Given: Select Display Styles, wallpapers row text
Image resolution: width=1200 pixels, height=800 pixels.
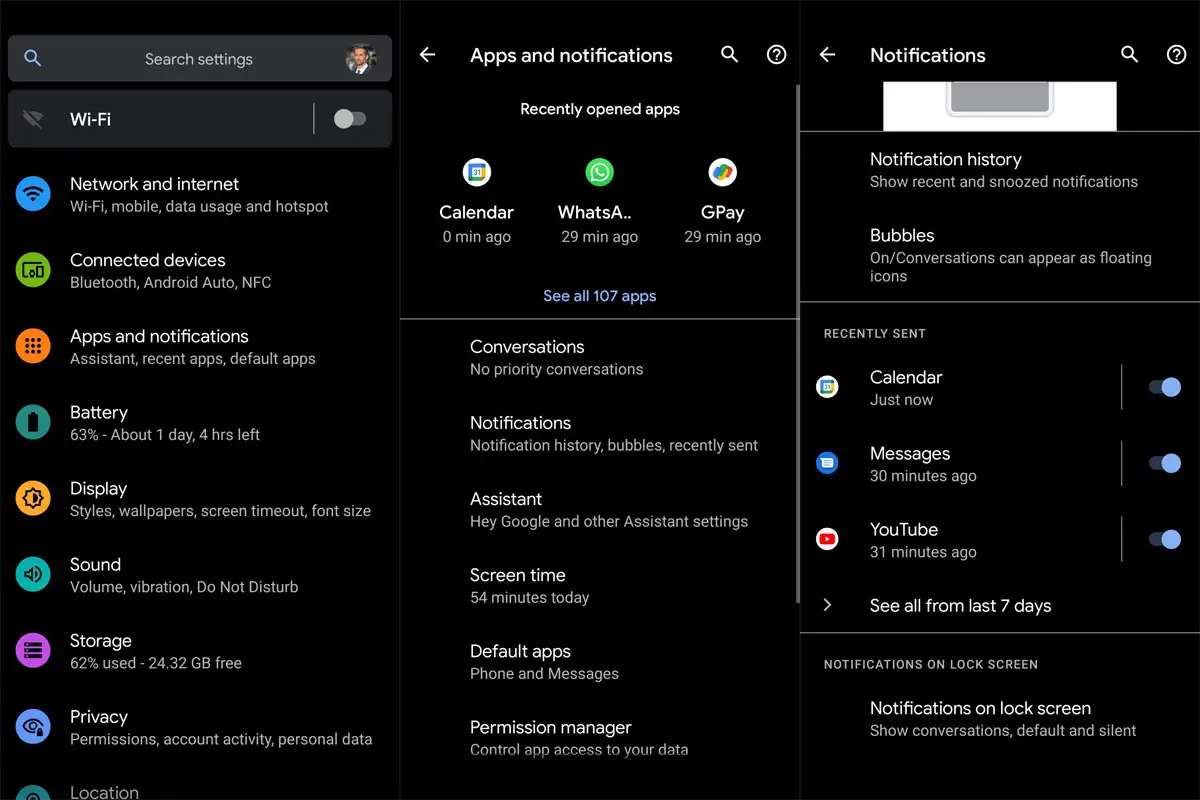Looking at the screenshot, I should click(220, 498).
